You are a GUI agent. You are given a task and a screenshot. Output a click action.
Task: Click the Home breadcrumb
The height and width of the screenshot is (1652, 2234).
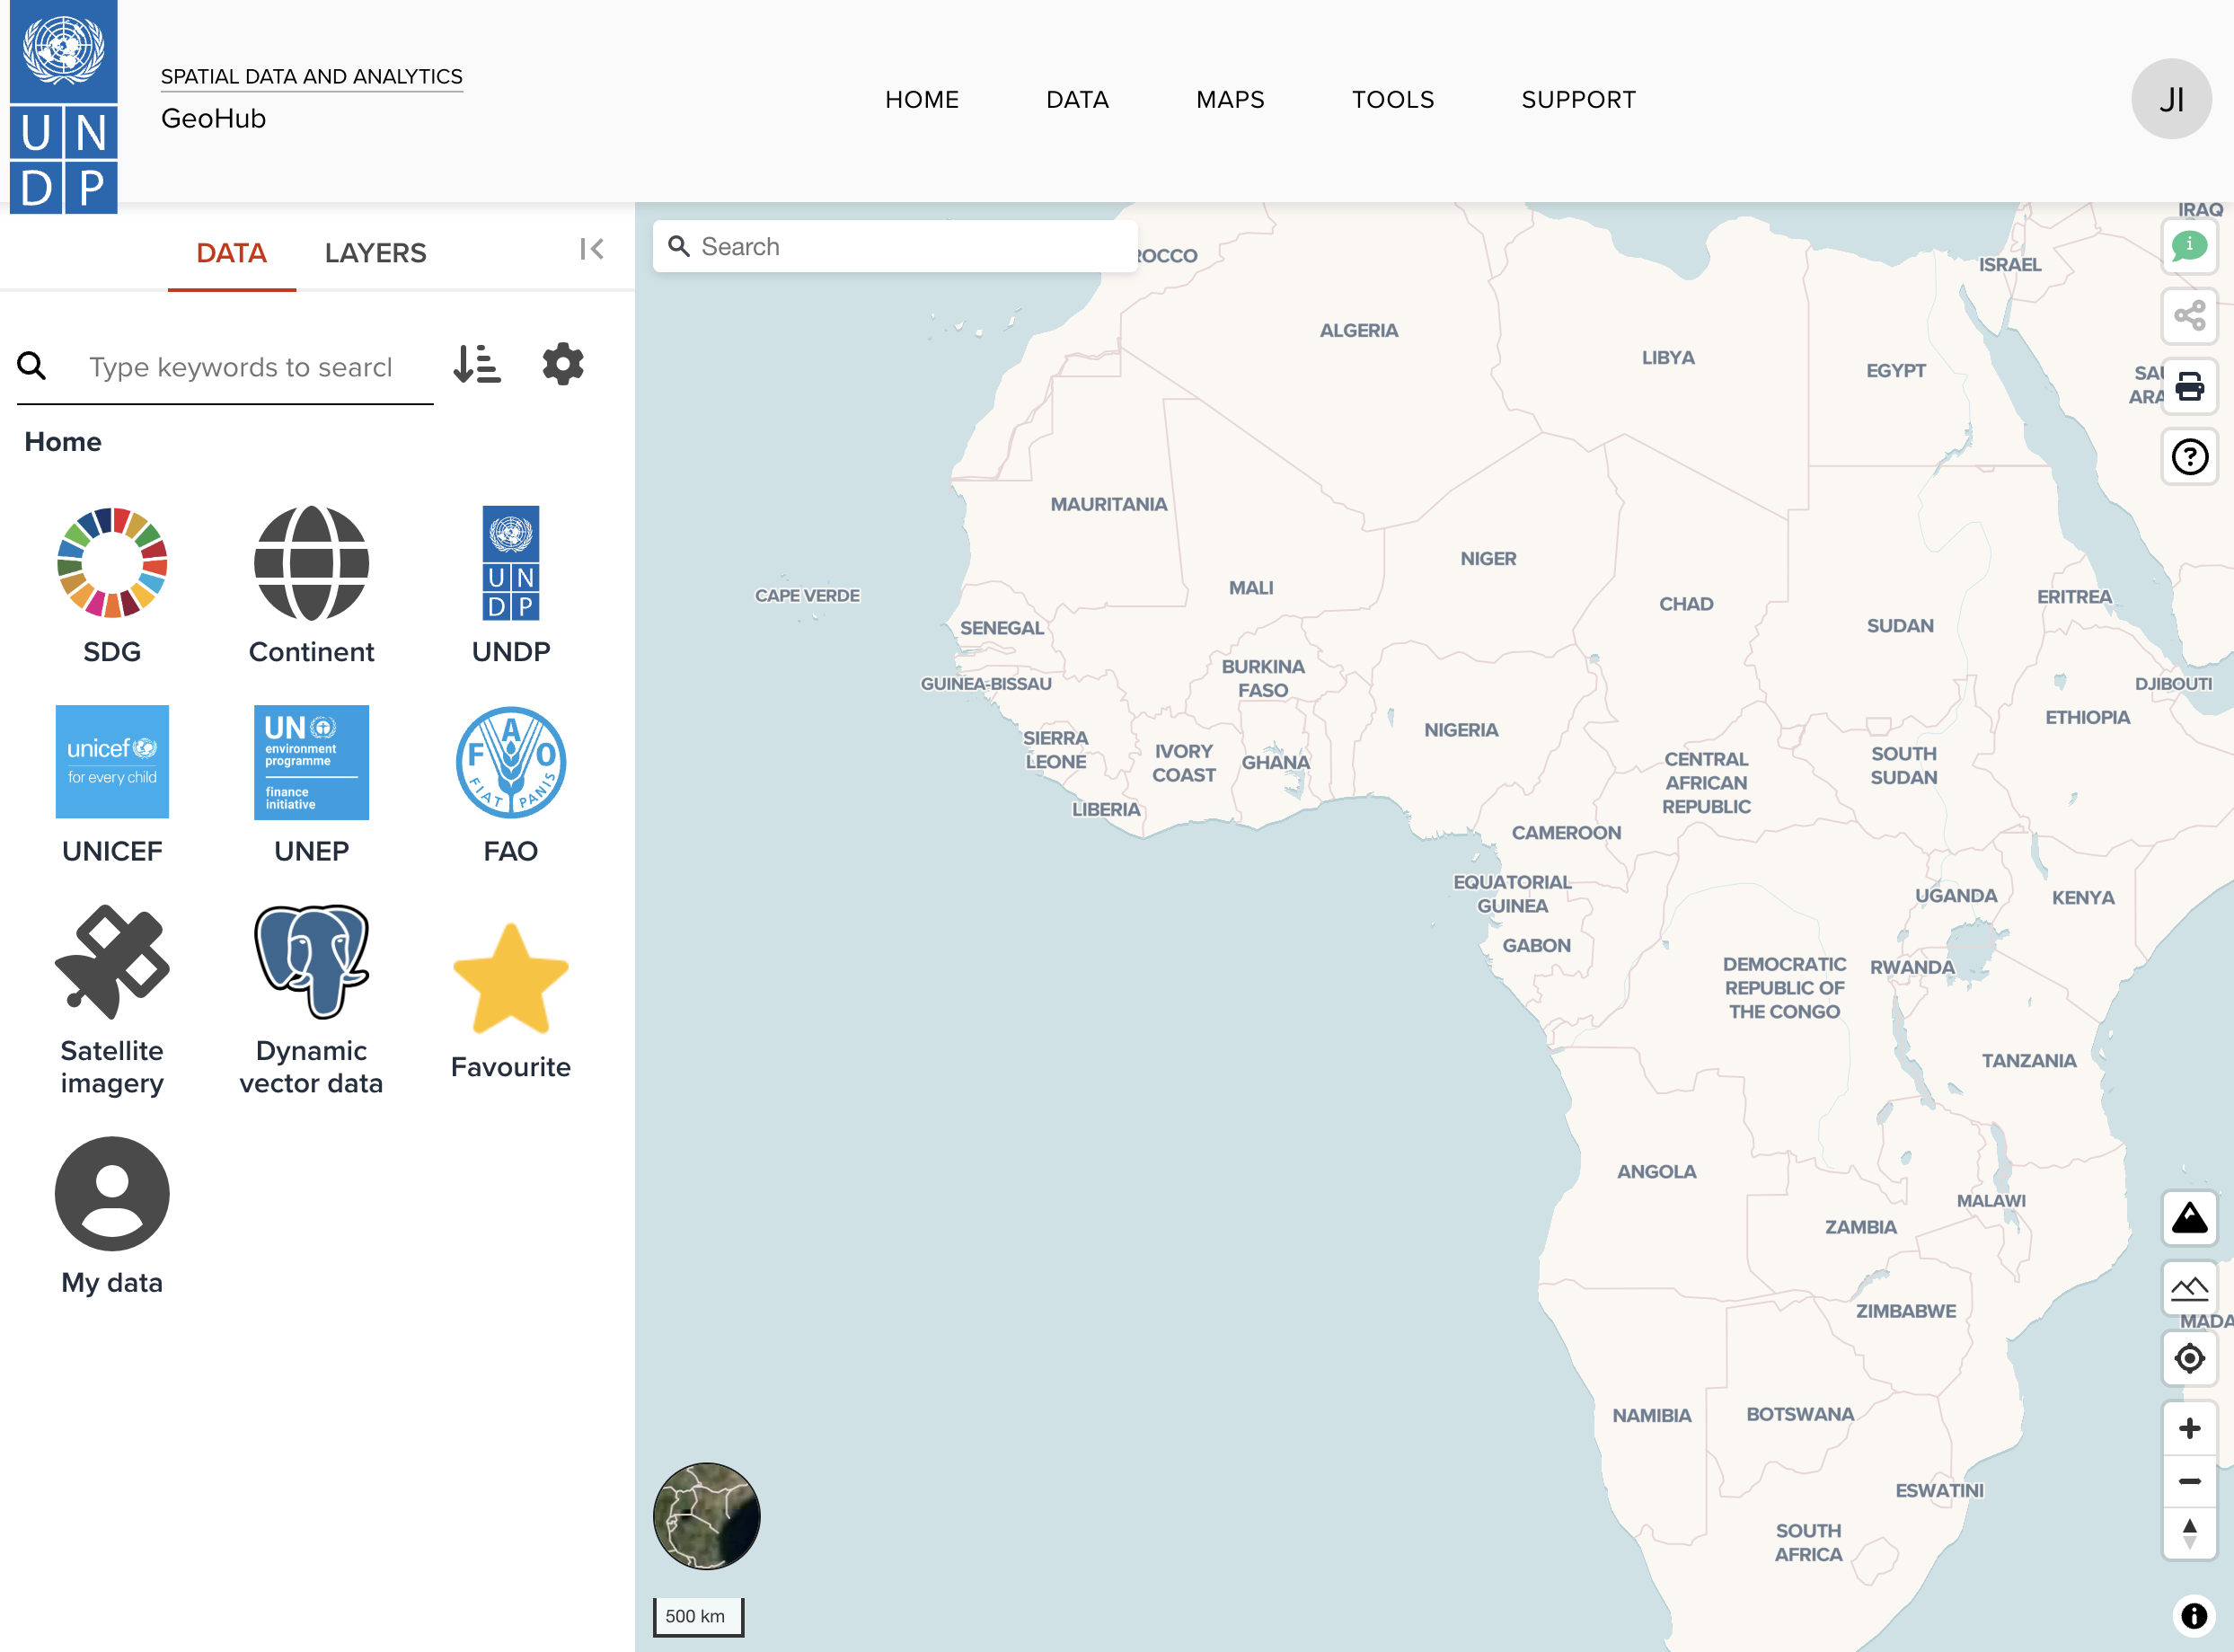63,442
